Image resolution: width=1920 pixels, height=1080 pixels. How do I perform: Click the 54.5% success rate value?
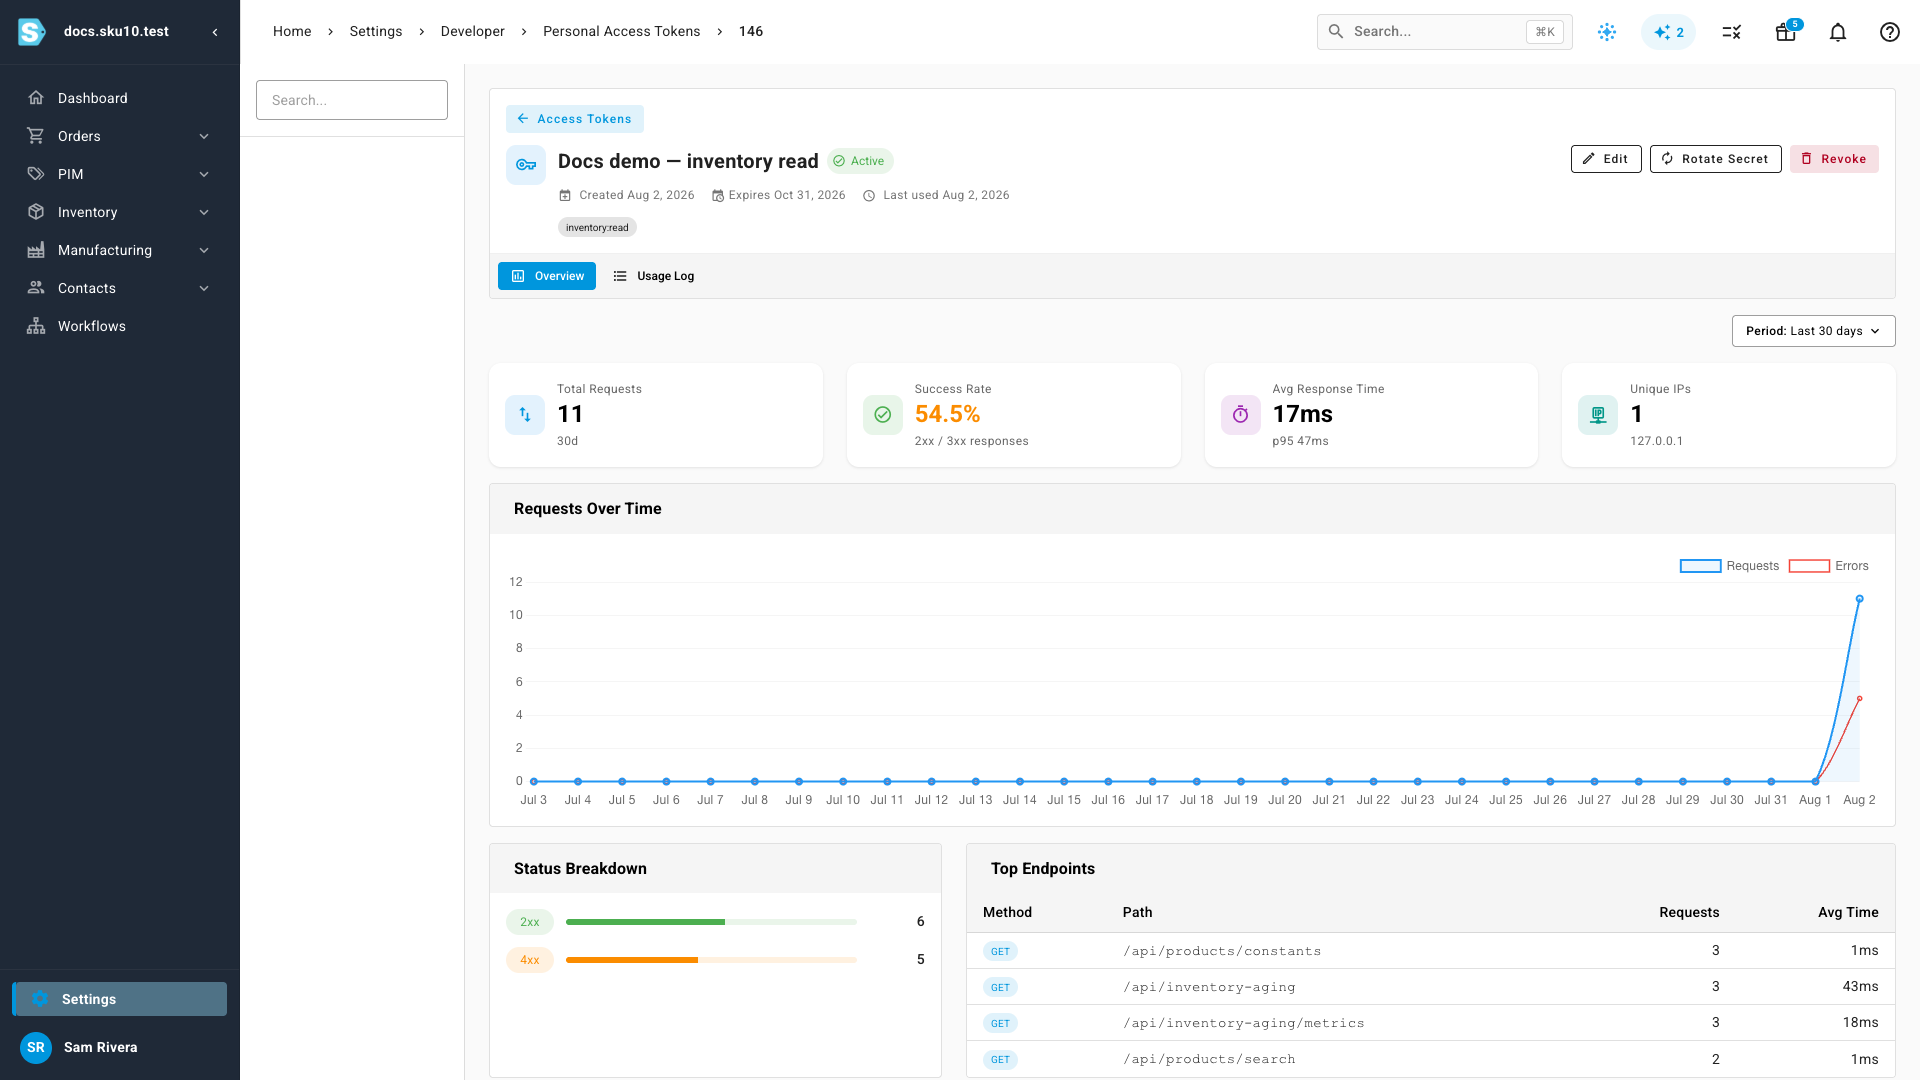(x=947, y=414)
